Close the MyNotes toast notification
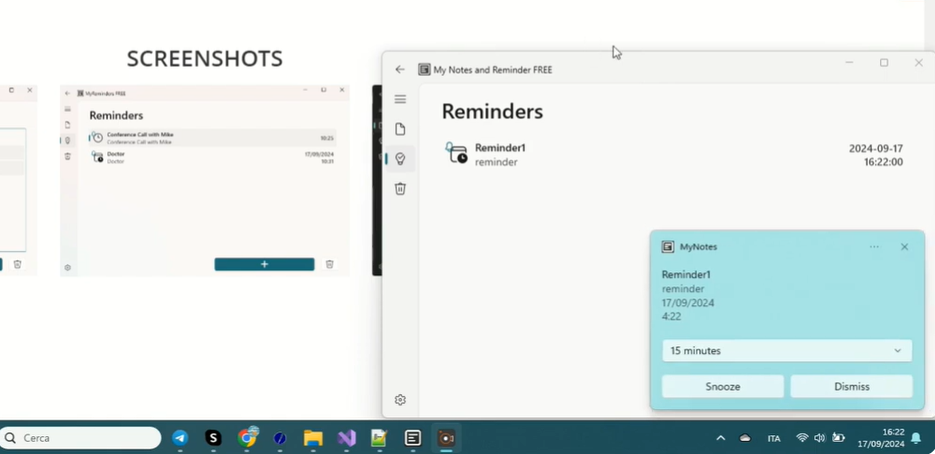This screenshot has width=935, height=454. tap(905, 246)
